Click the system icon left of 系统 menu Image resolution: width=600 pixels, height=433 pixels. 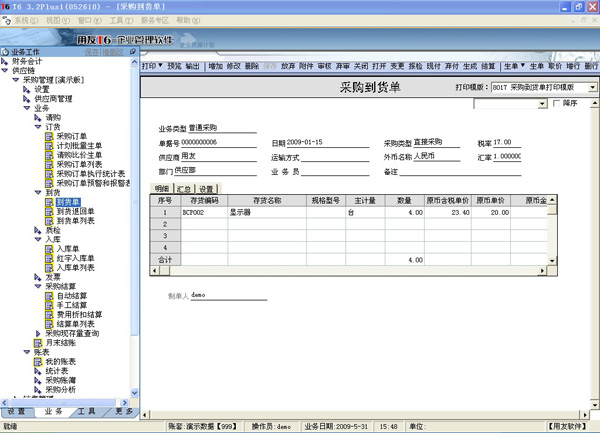[x=7, y=20]
